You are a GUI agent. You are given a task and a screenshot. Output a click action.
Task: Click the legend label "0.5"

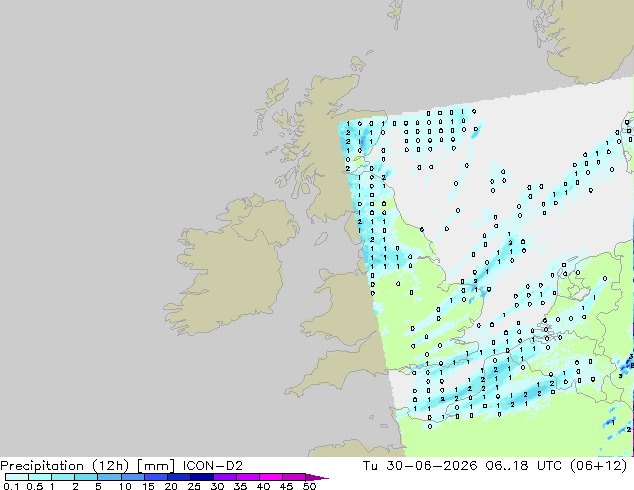[34, 486]
